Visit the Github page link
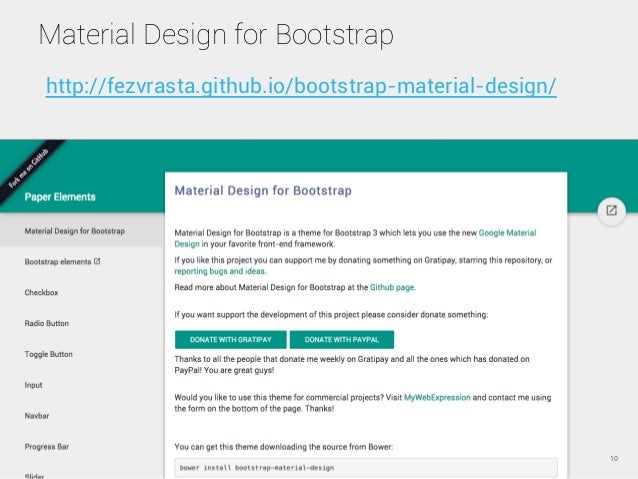Image resolution: width=638 pixels, height=479 pixels. pyautogui.click(x=392, y=287)
